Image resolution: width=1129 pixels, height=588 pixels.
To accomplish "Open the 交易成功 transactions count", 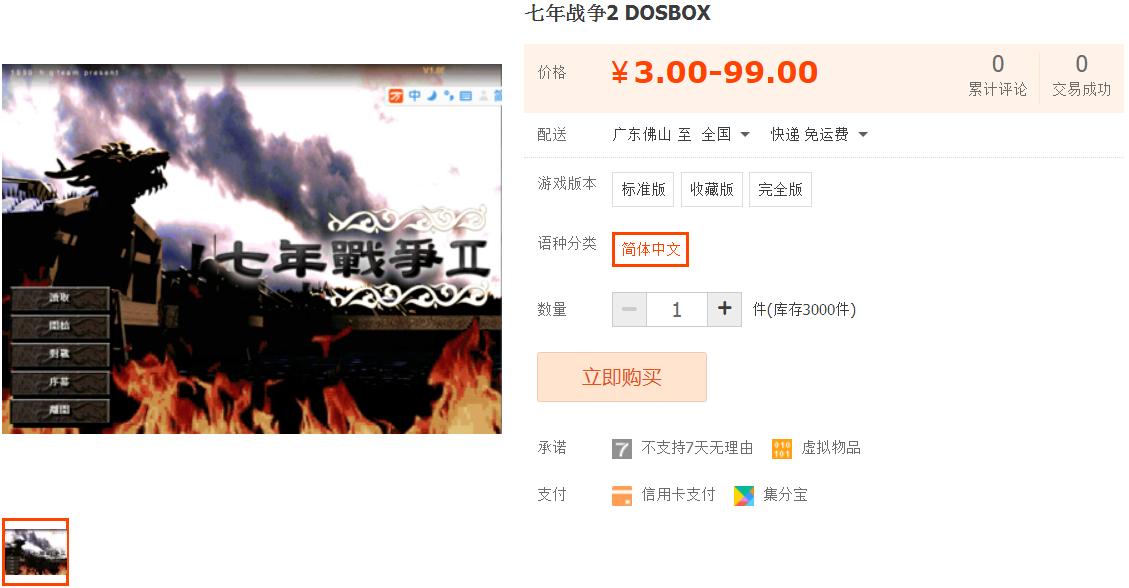I will [1081, 76].
